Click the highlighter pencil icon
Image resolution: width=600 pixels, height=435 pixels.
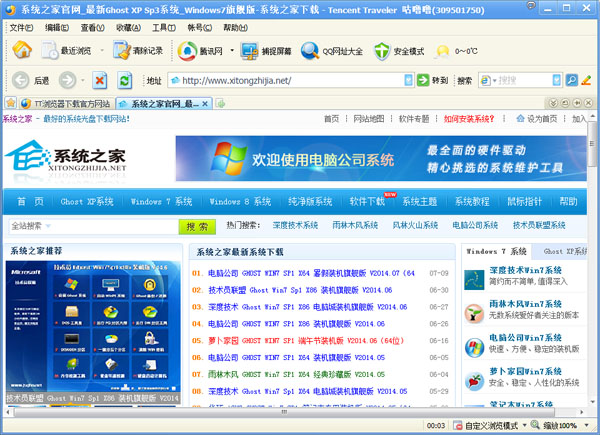coord(586,80)
